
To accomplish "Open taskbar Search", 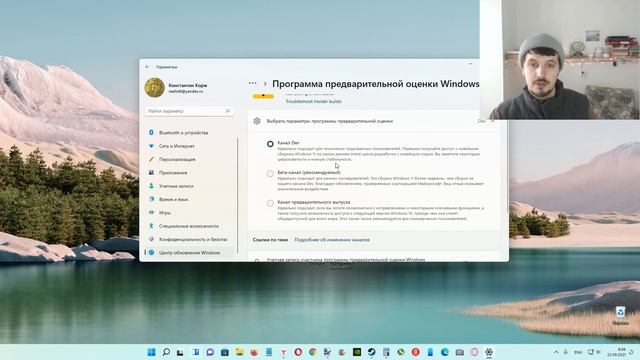I will point(166,352).
